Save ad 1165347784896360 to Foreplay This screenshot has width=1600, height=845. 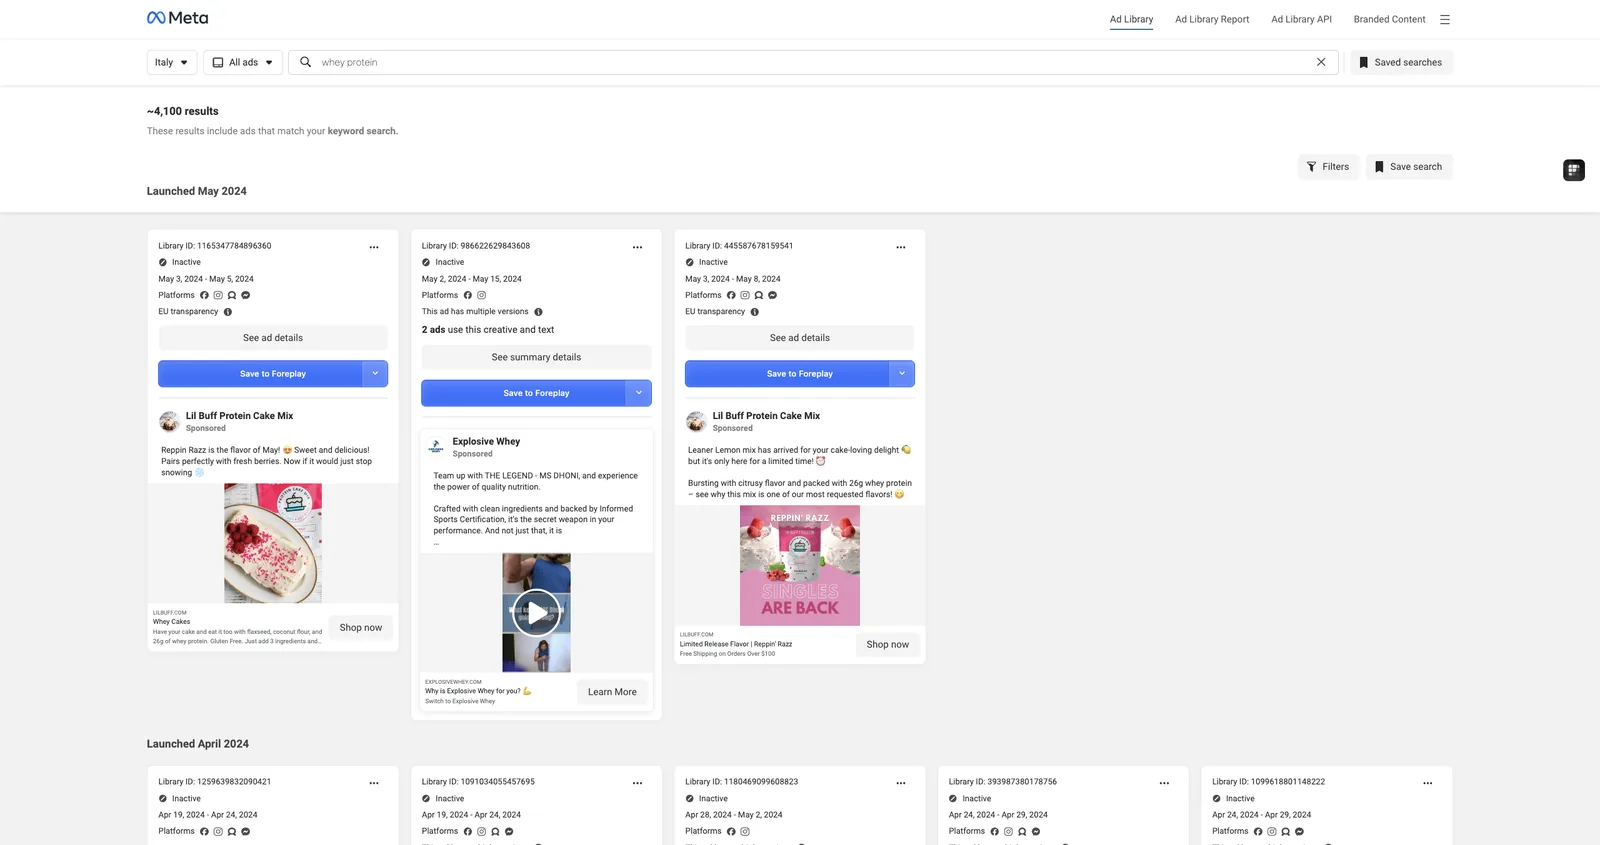pyautogui.click(x=260, y=373)
